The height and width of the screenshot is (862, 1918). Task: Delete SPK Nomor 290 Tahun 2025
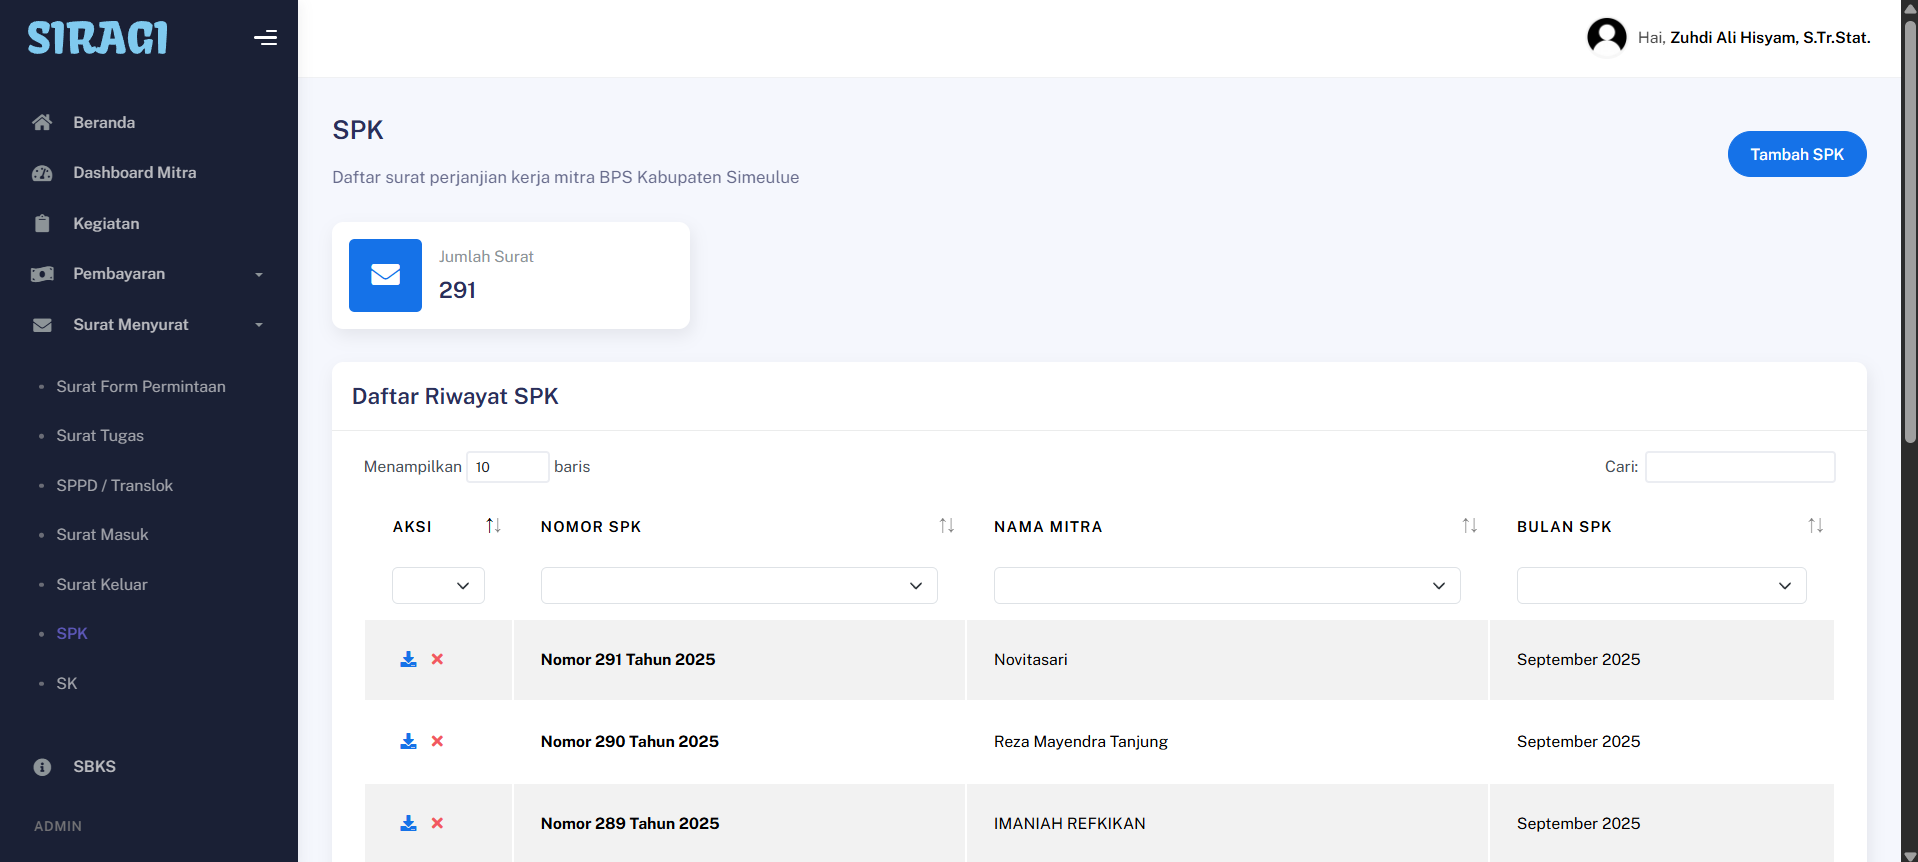[x=437, y=741]
